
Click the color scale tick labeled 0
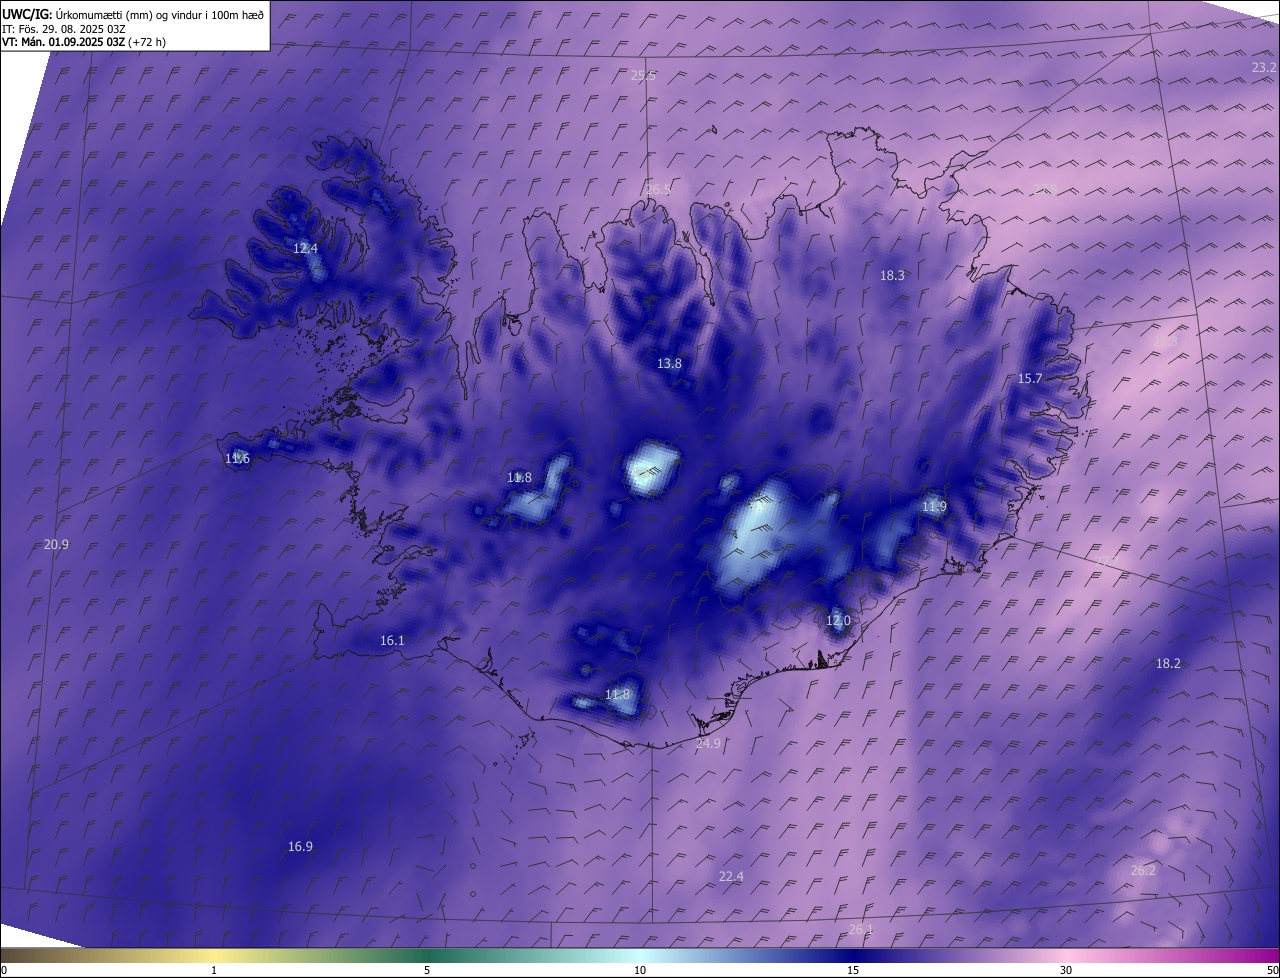[4, 970]
